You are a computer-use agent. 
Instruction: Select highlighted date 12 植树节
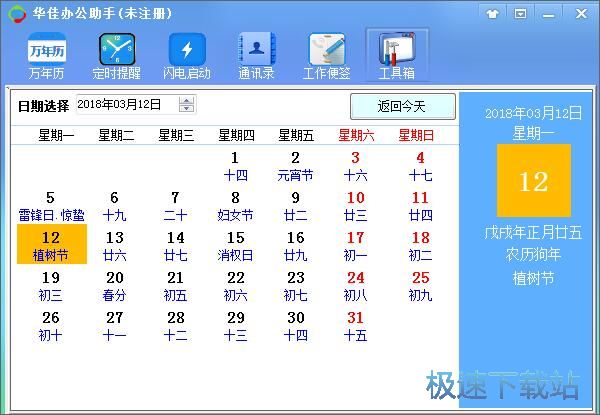51,245
